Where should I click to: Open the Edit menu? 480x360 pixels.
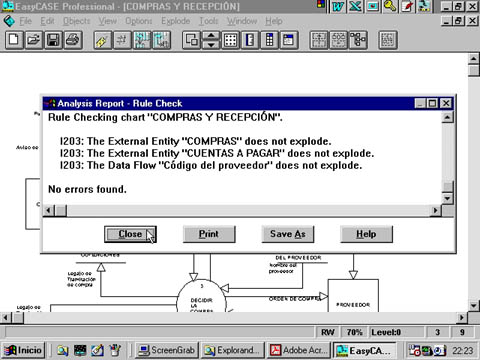47,21
